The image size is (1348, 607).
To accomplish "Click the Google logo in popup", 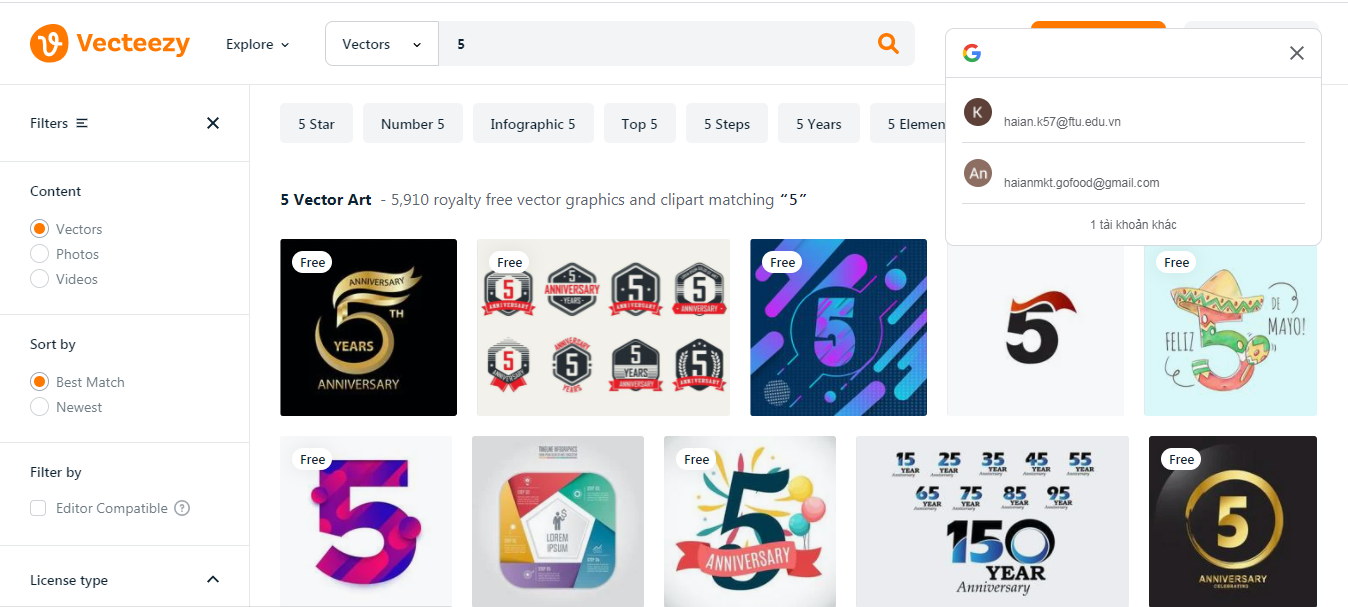I will coord(972,53).
